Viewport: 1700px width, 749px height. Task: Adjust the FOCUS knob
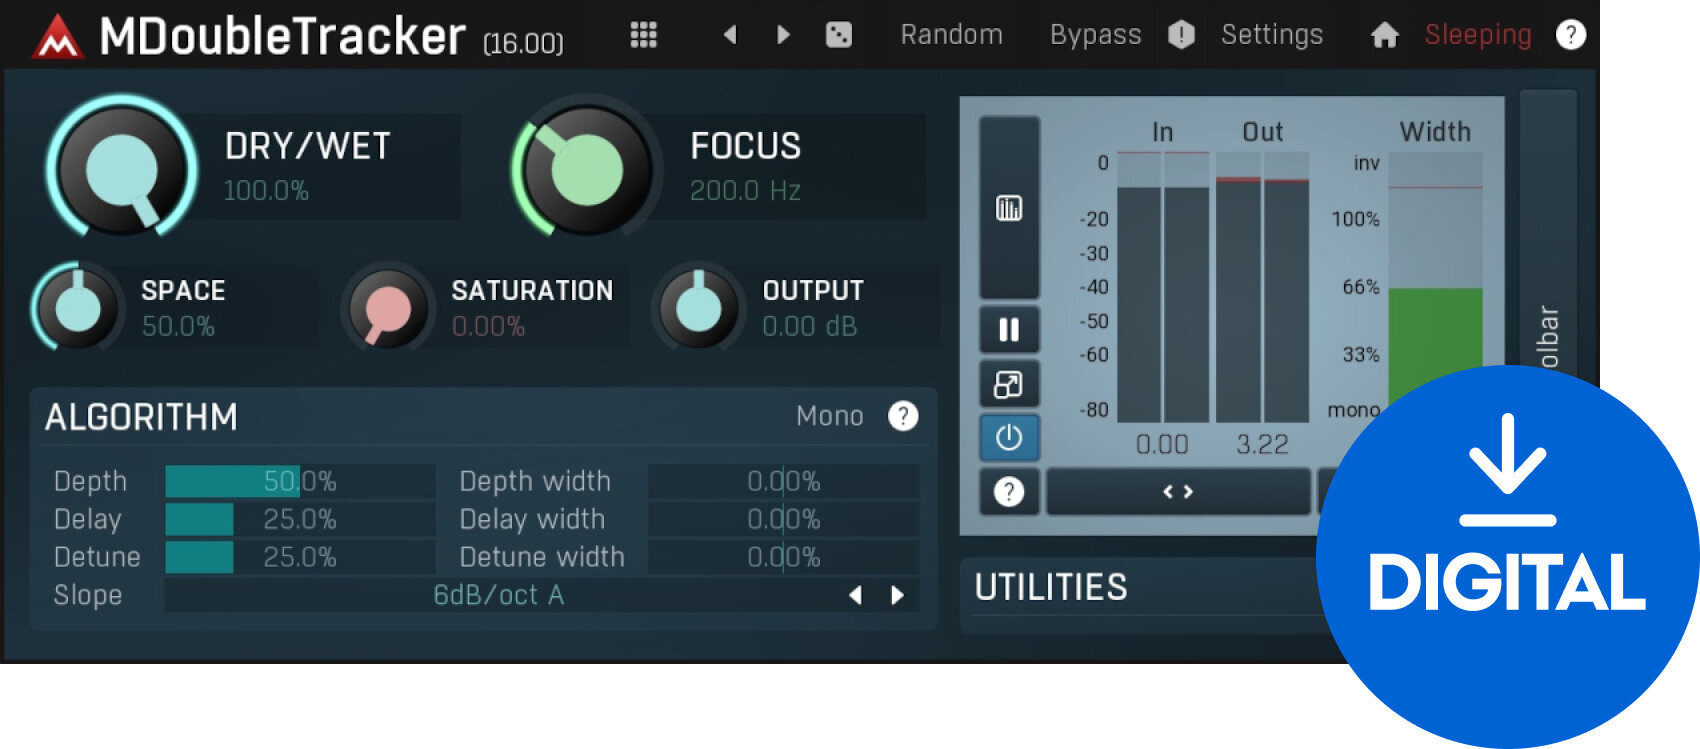[587, 168]
